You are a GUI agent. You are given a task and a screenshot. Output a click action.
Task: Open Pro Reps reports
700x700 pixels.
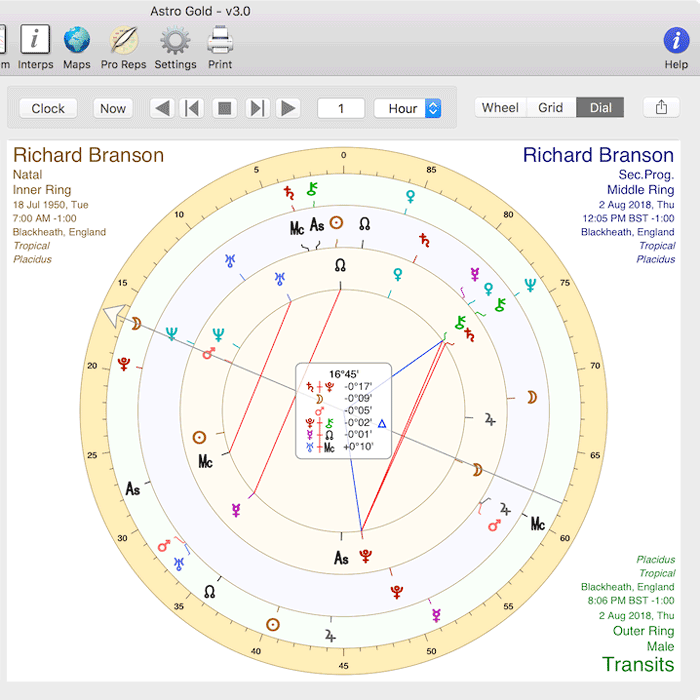click(x=124, y=47)
